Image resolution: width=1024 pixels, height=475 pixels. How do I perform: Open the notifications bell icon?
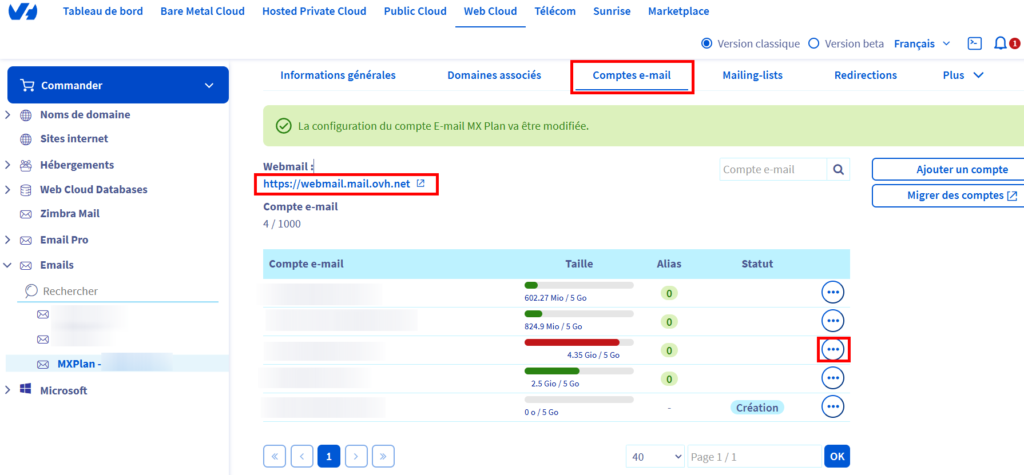point(1000,44)
